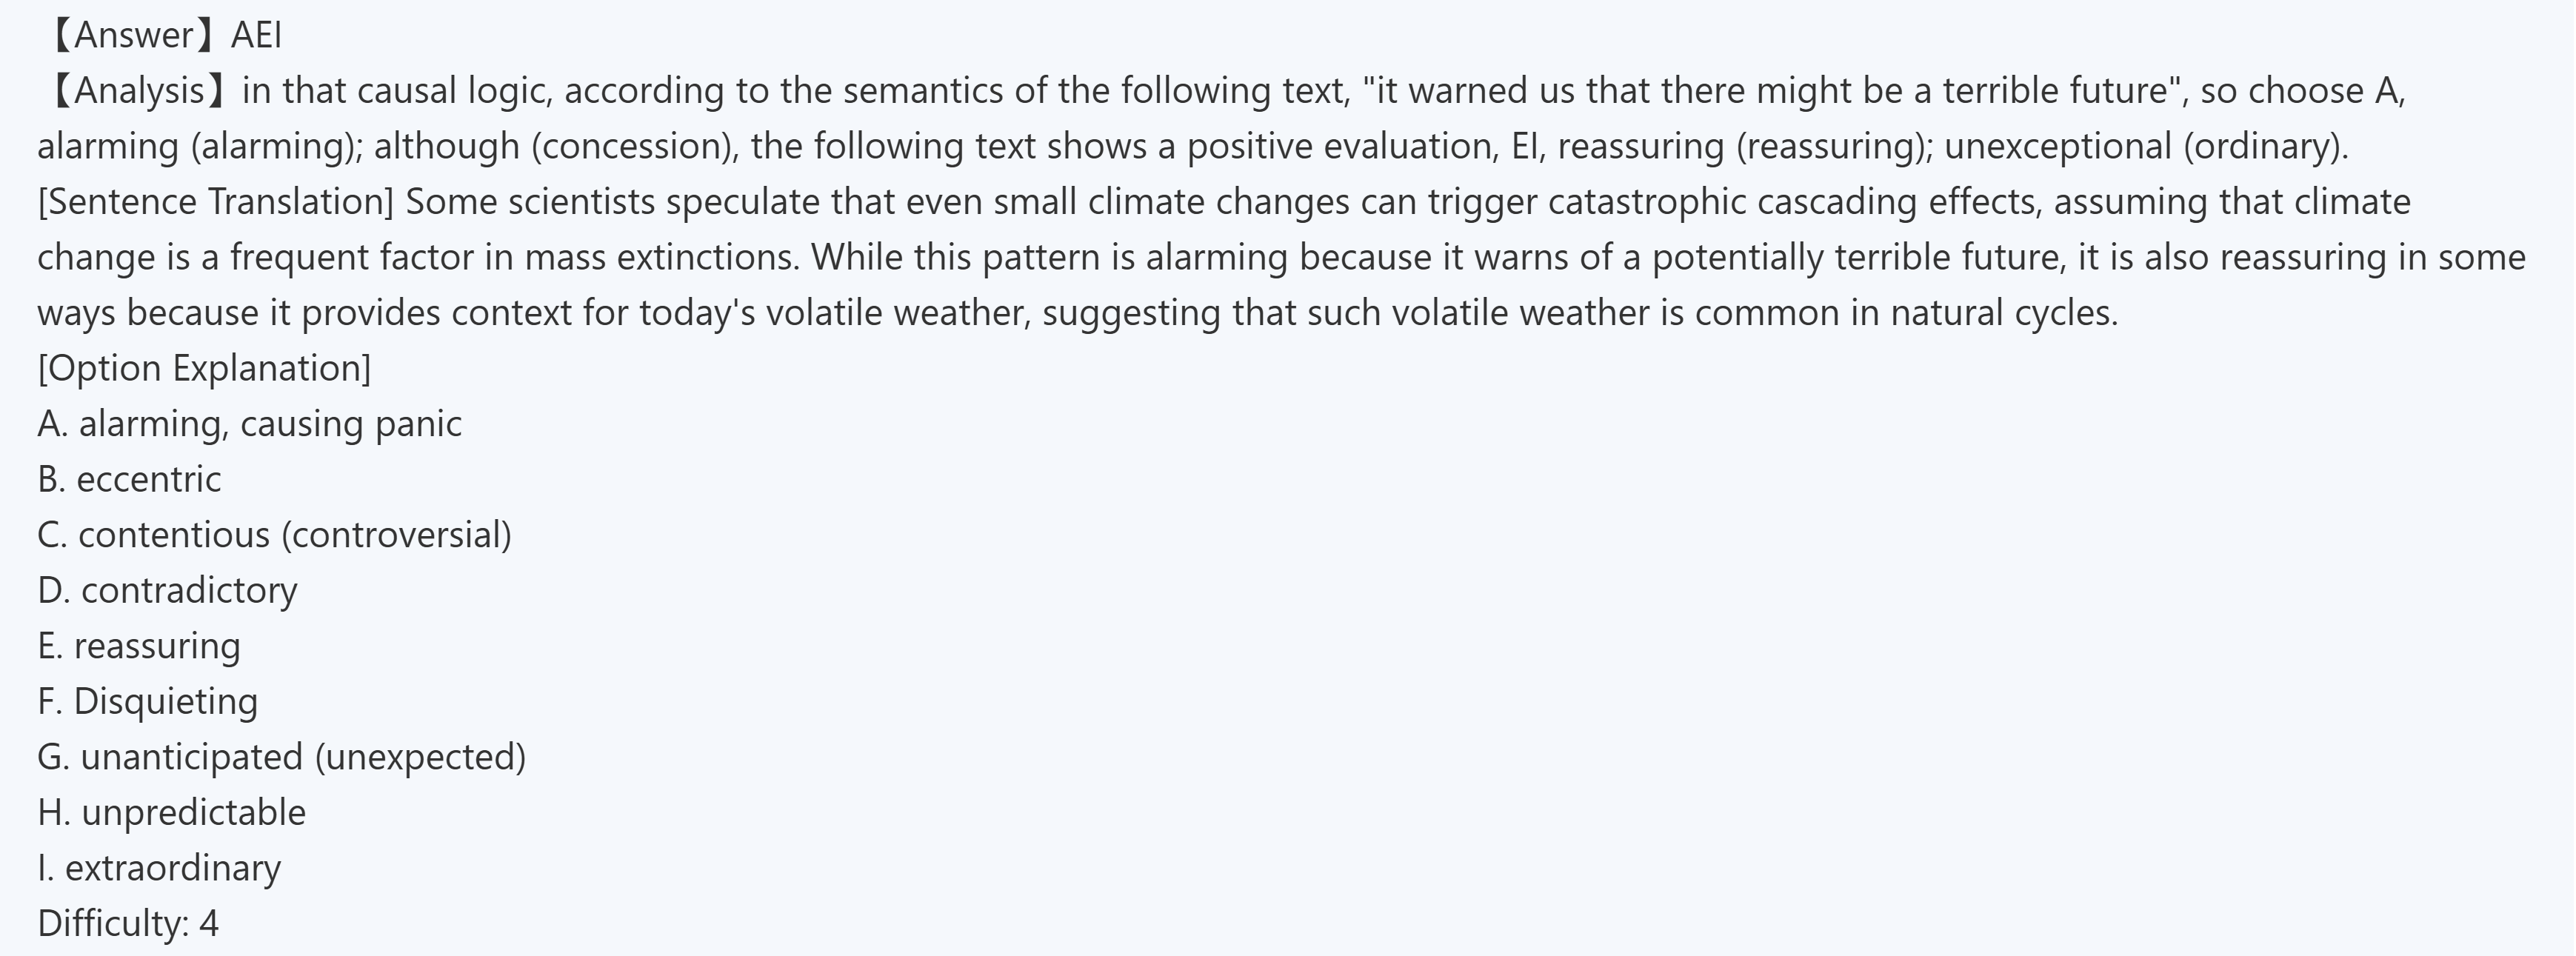This screenshot has width=2576, height=956.
Task: Select option G unanticipated (unexpected)
Action: [281, 757]
